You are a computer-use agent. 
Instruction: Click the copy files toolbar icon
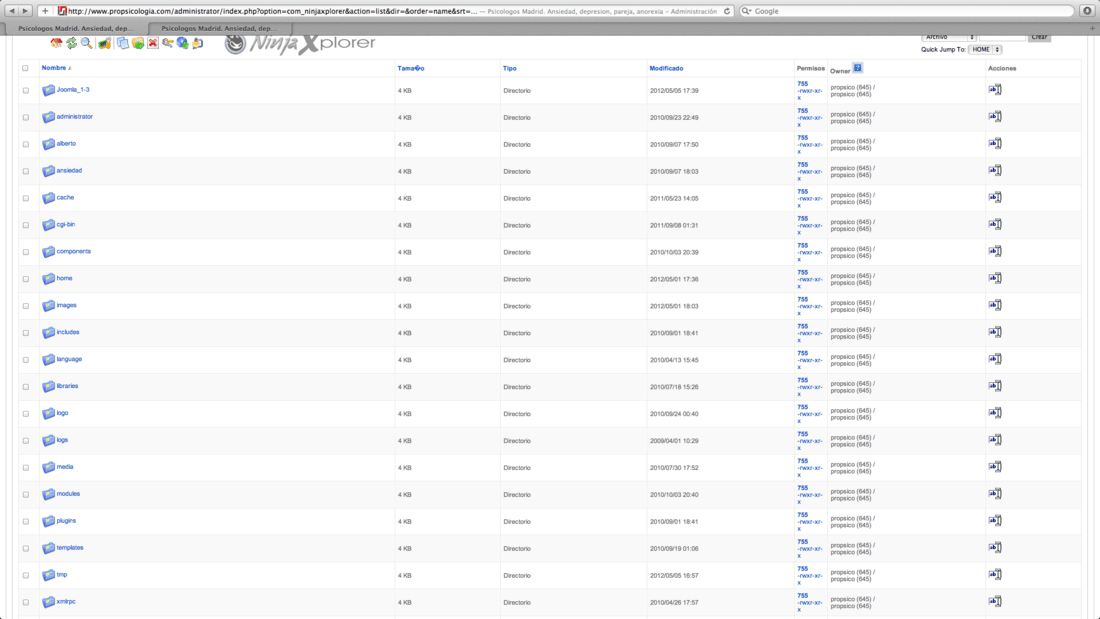(123, 43)
